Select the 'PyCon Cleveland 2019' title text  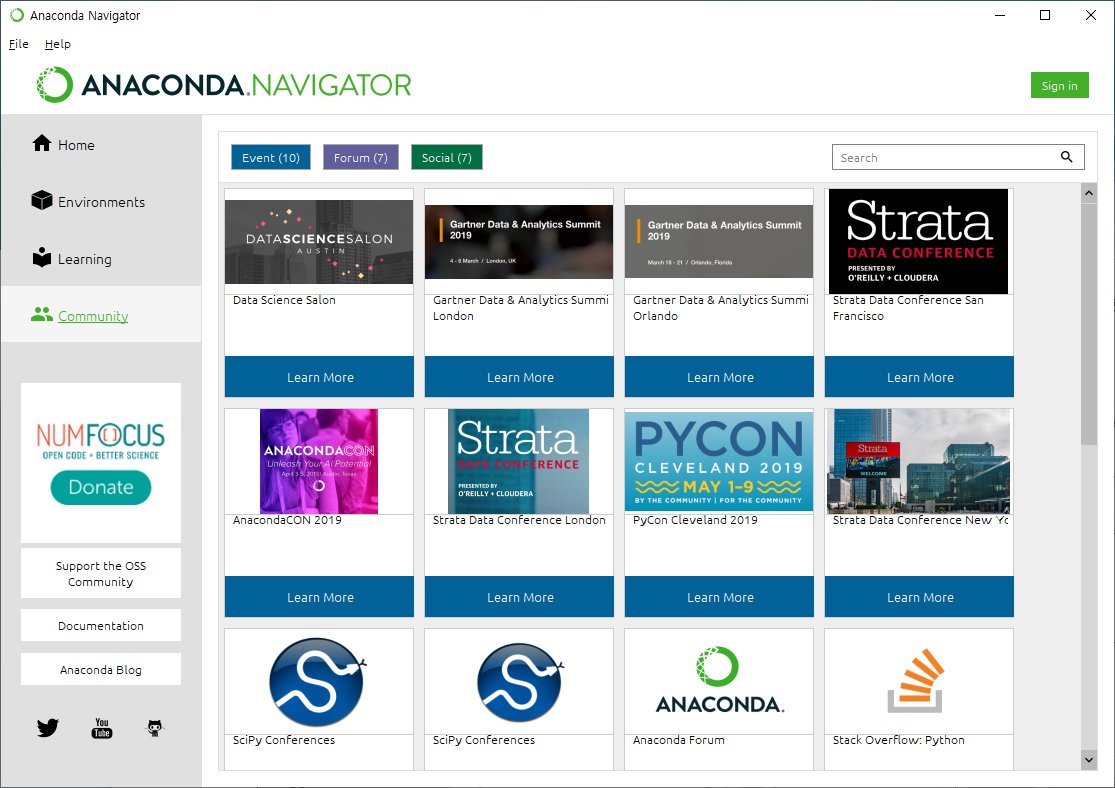tap(695, 520)
